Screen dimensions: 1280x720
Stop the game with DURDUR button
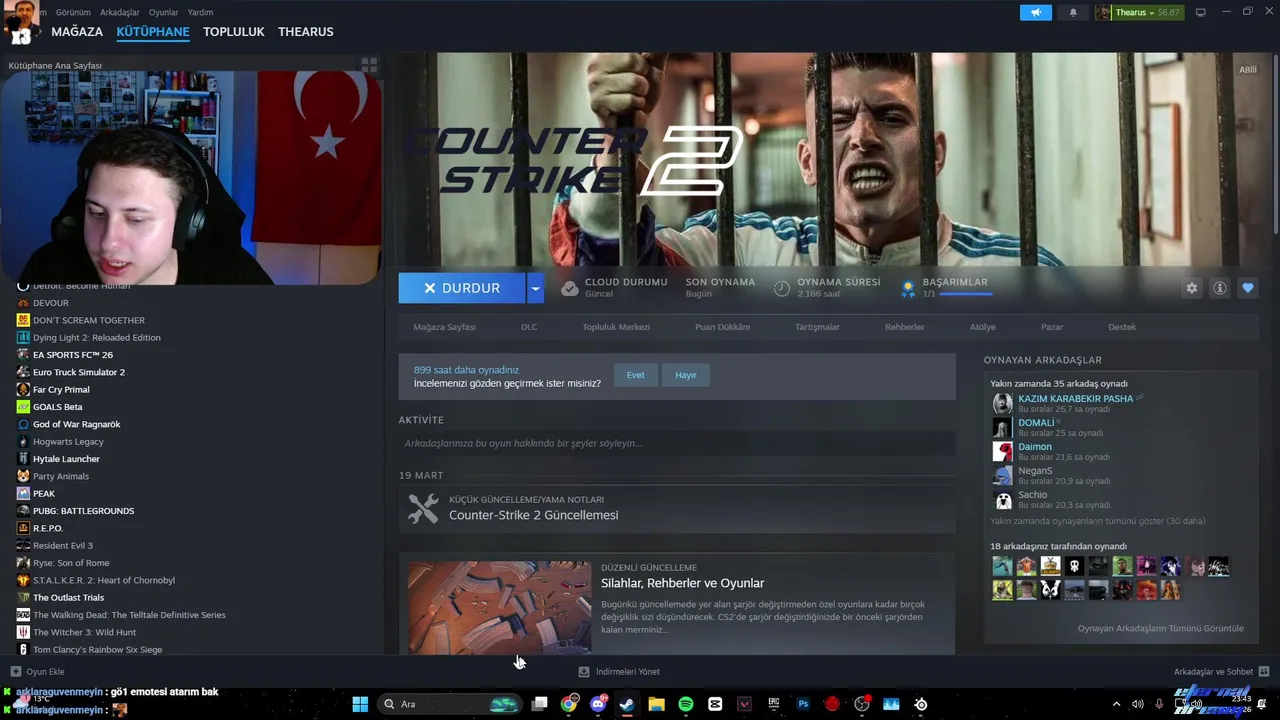[462, 288]
